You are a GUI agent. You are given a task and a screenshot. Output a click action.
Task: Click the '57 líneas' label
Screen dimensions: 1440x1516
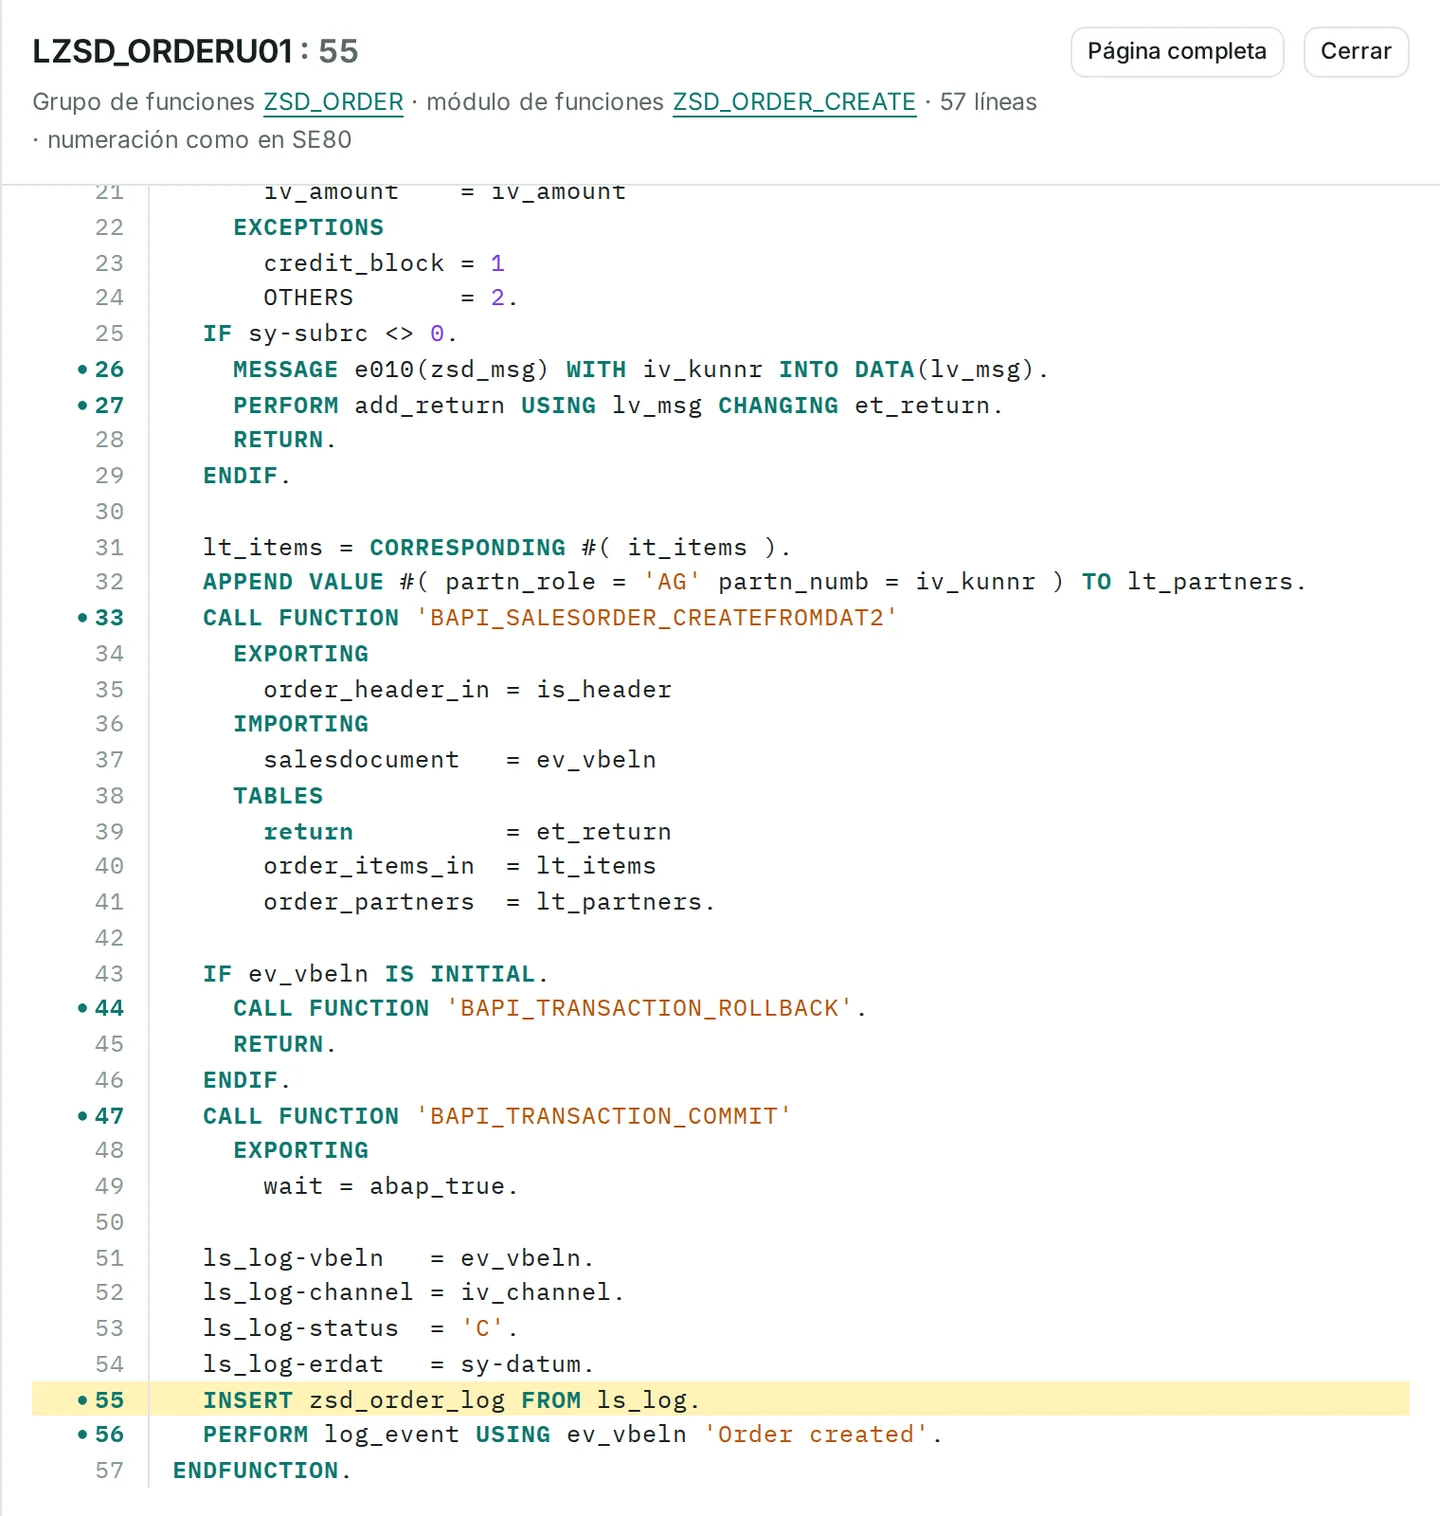click(988, 102)
